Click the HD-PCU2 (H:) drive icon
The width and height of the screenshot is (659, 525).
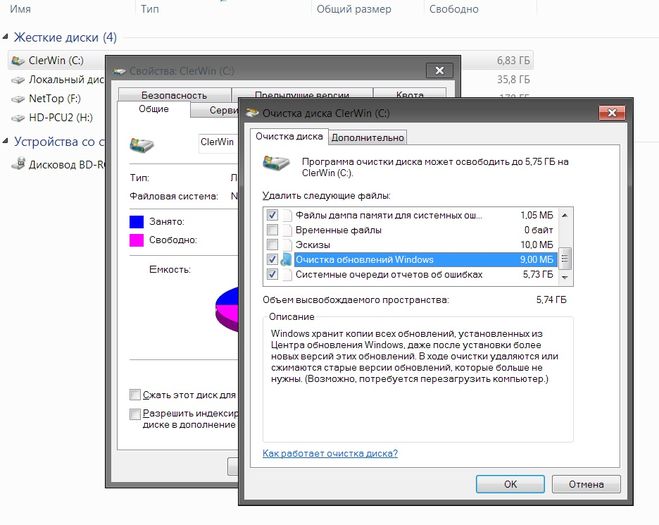pos(18,119)
